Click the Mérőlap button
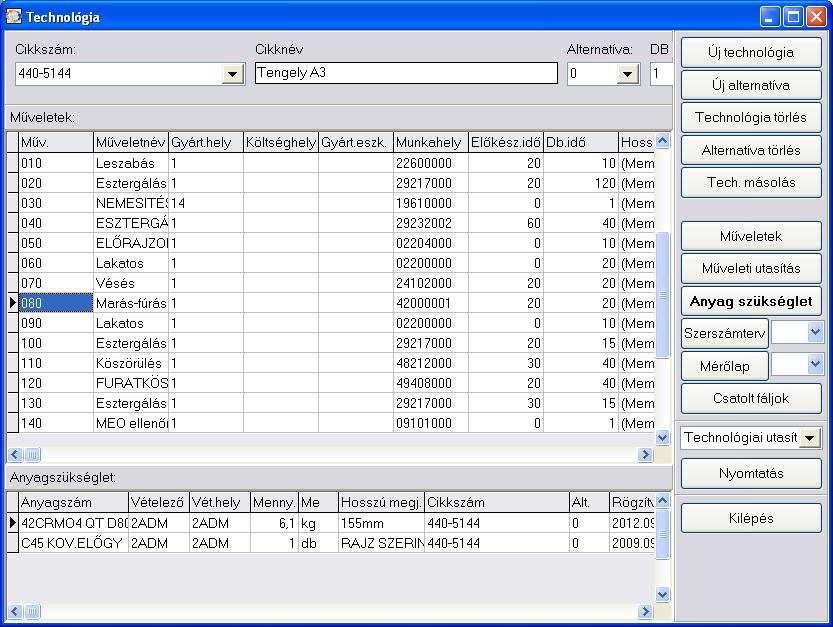Image resolution: width=833 pixels, height=627 pixels. [x=725, y=366]
